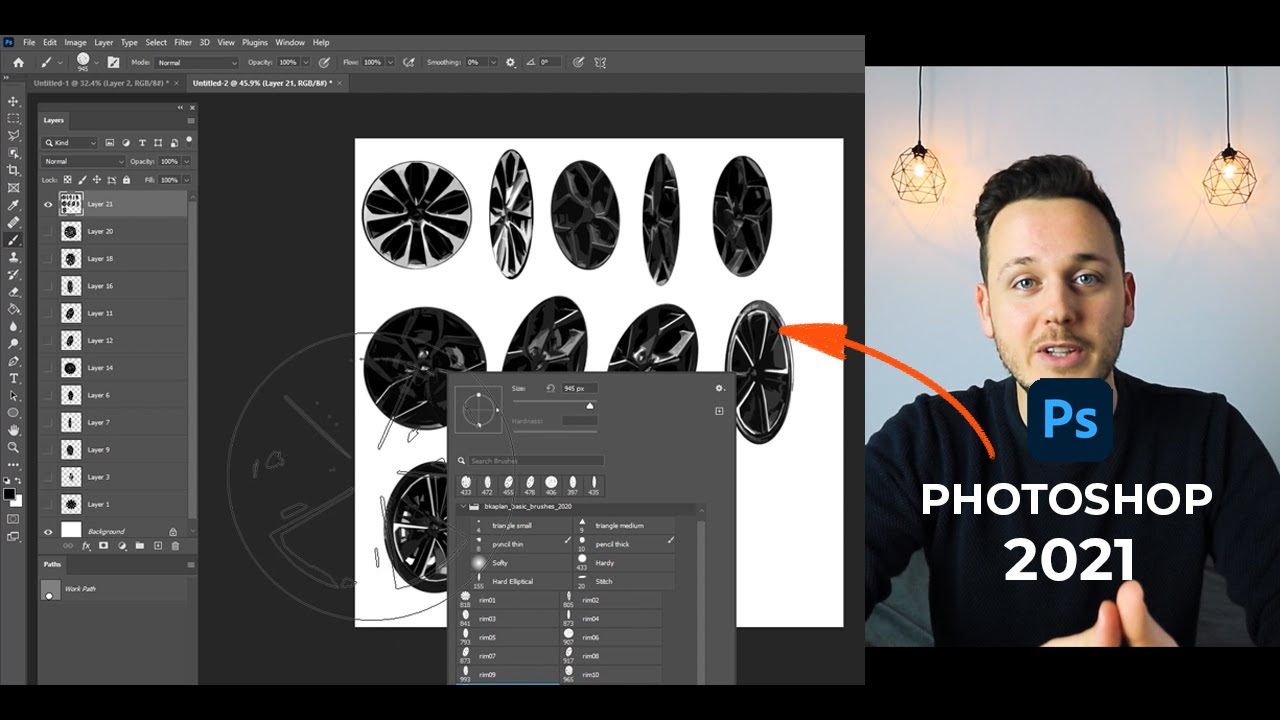Select the Hand tool
Screen dimensions: 1280x720
click(14, 430)
